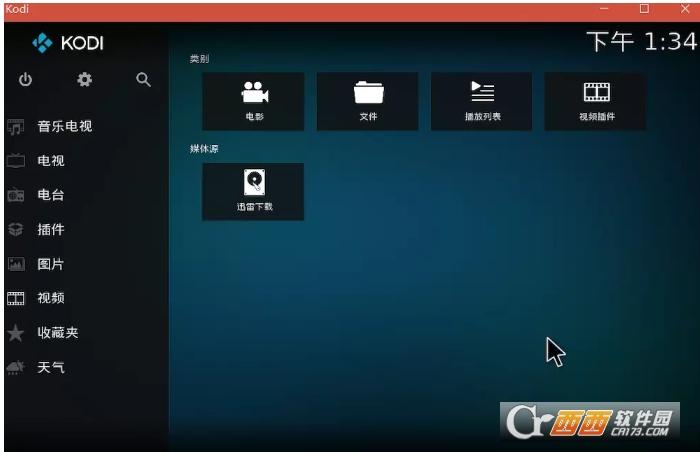This screenshot has width=700, height=452.
Task: Select 图片 menu item
Action: 51,264
